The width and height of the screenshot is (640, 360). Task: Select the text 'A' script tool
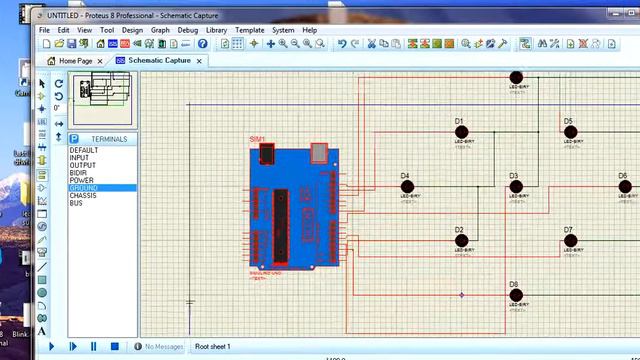click(42, 331)
